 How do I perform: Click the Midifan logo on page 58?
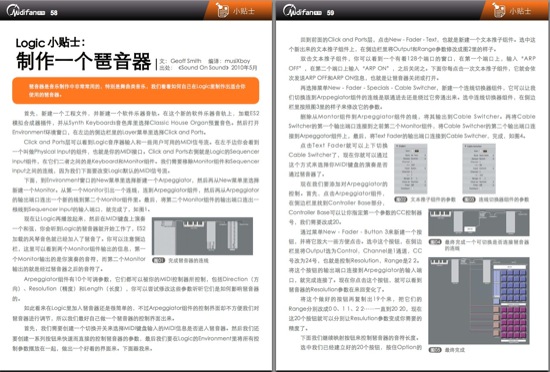25,11
